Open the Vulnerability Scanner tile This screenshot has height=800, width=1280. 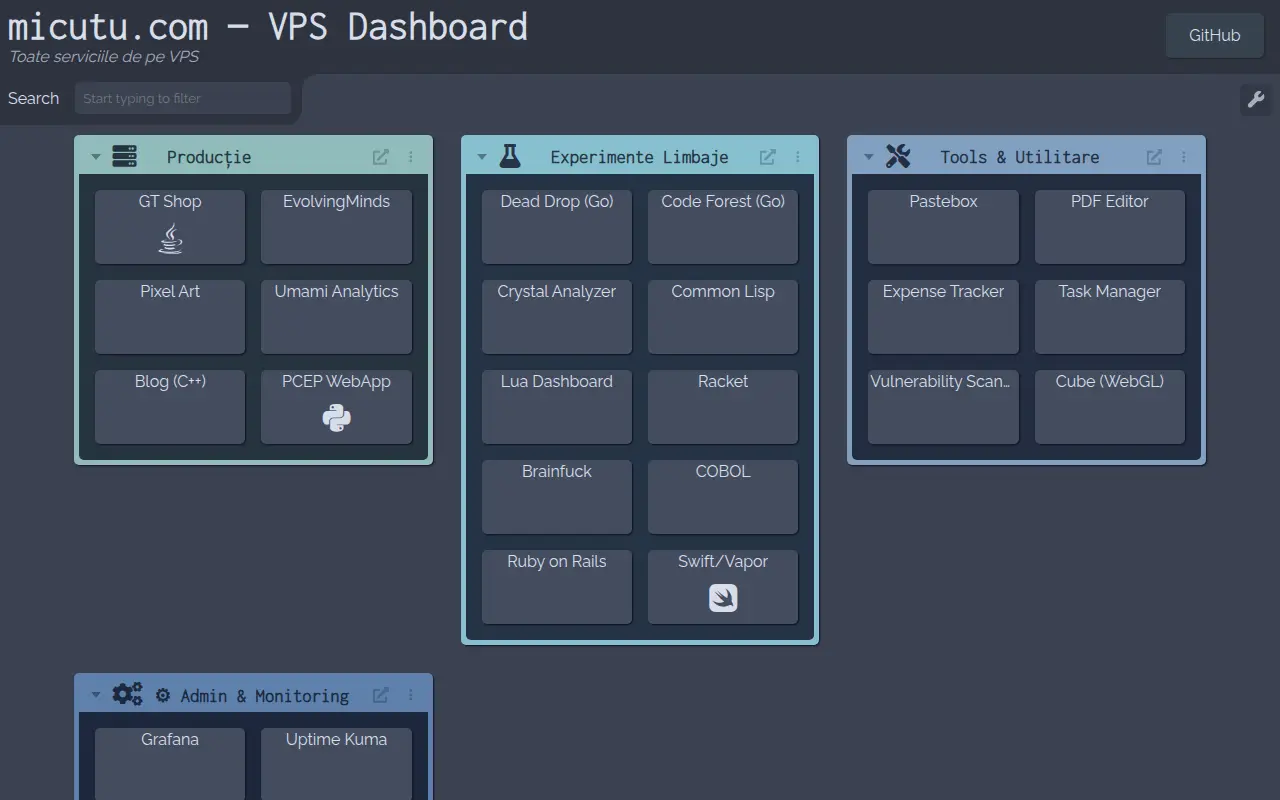(x=943, y=407)
